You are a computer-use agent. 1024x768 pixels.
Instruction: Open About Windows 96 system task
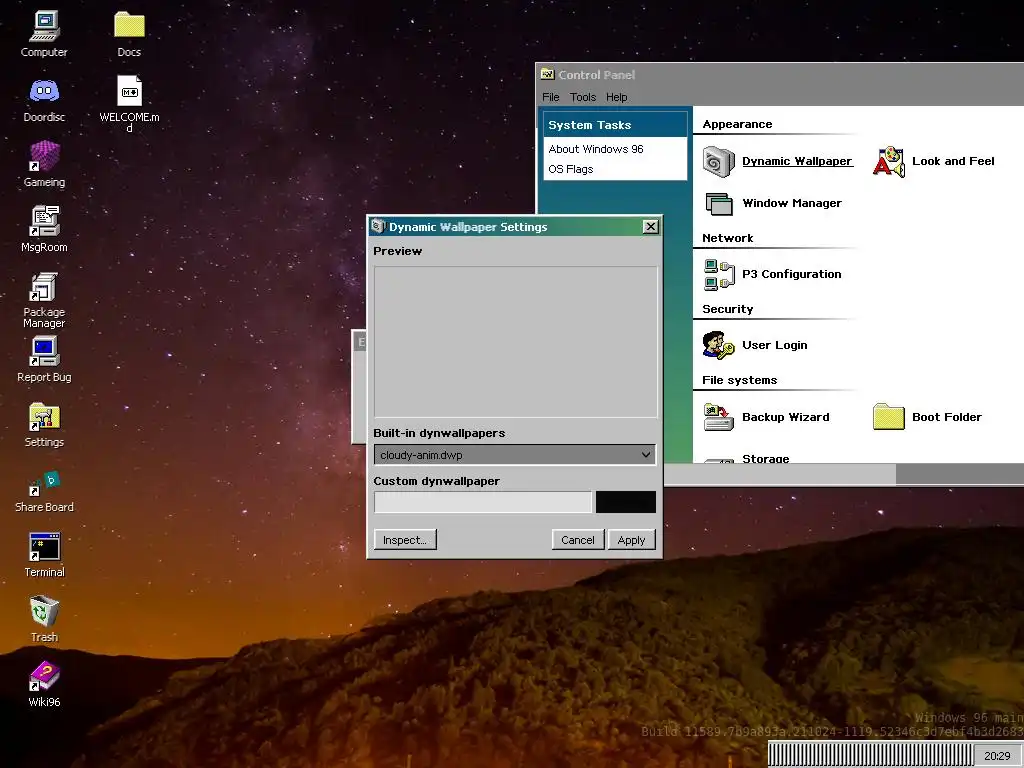pos(596,149)
